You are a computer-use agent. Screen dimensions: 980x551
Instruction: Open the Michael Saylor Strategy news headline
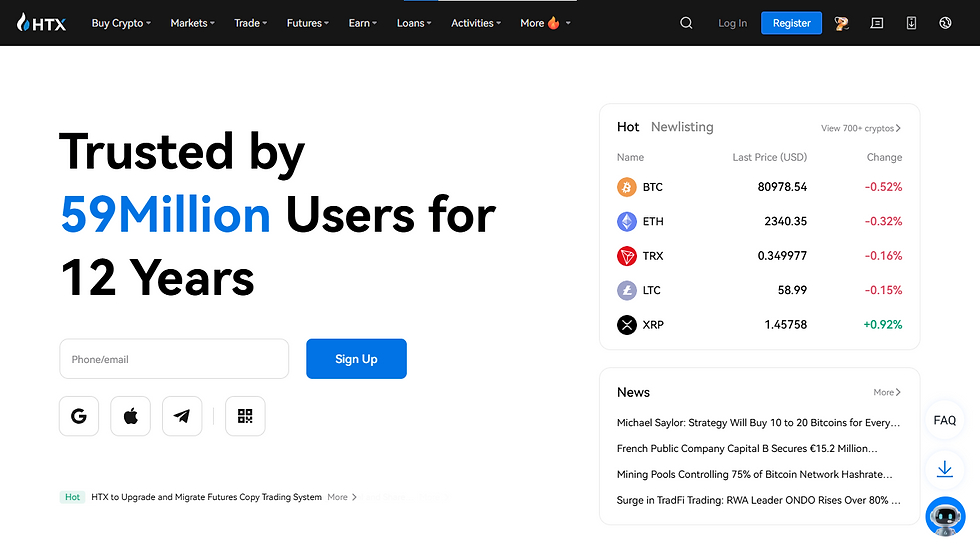pyautogui.click(x=758, y=423)
